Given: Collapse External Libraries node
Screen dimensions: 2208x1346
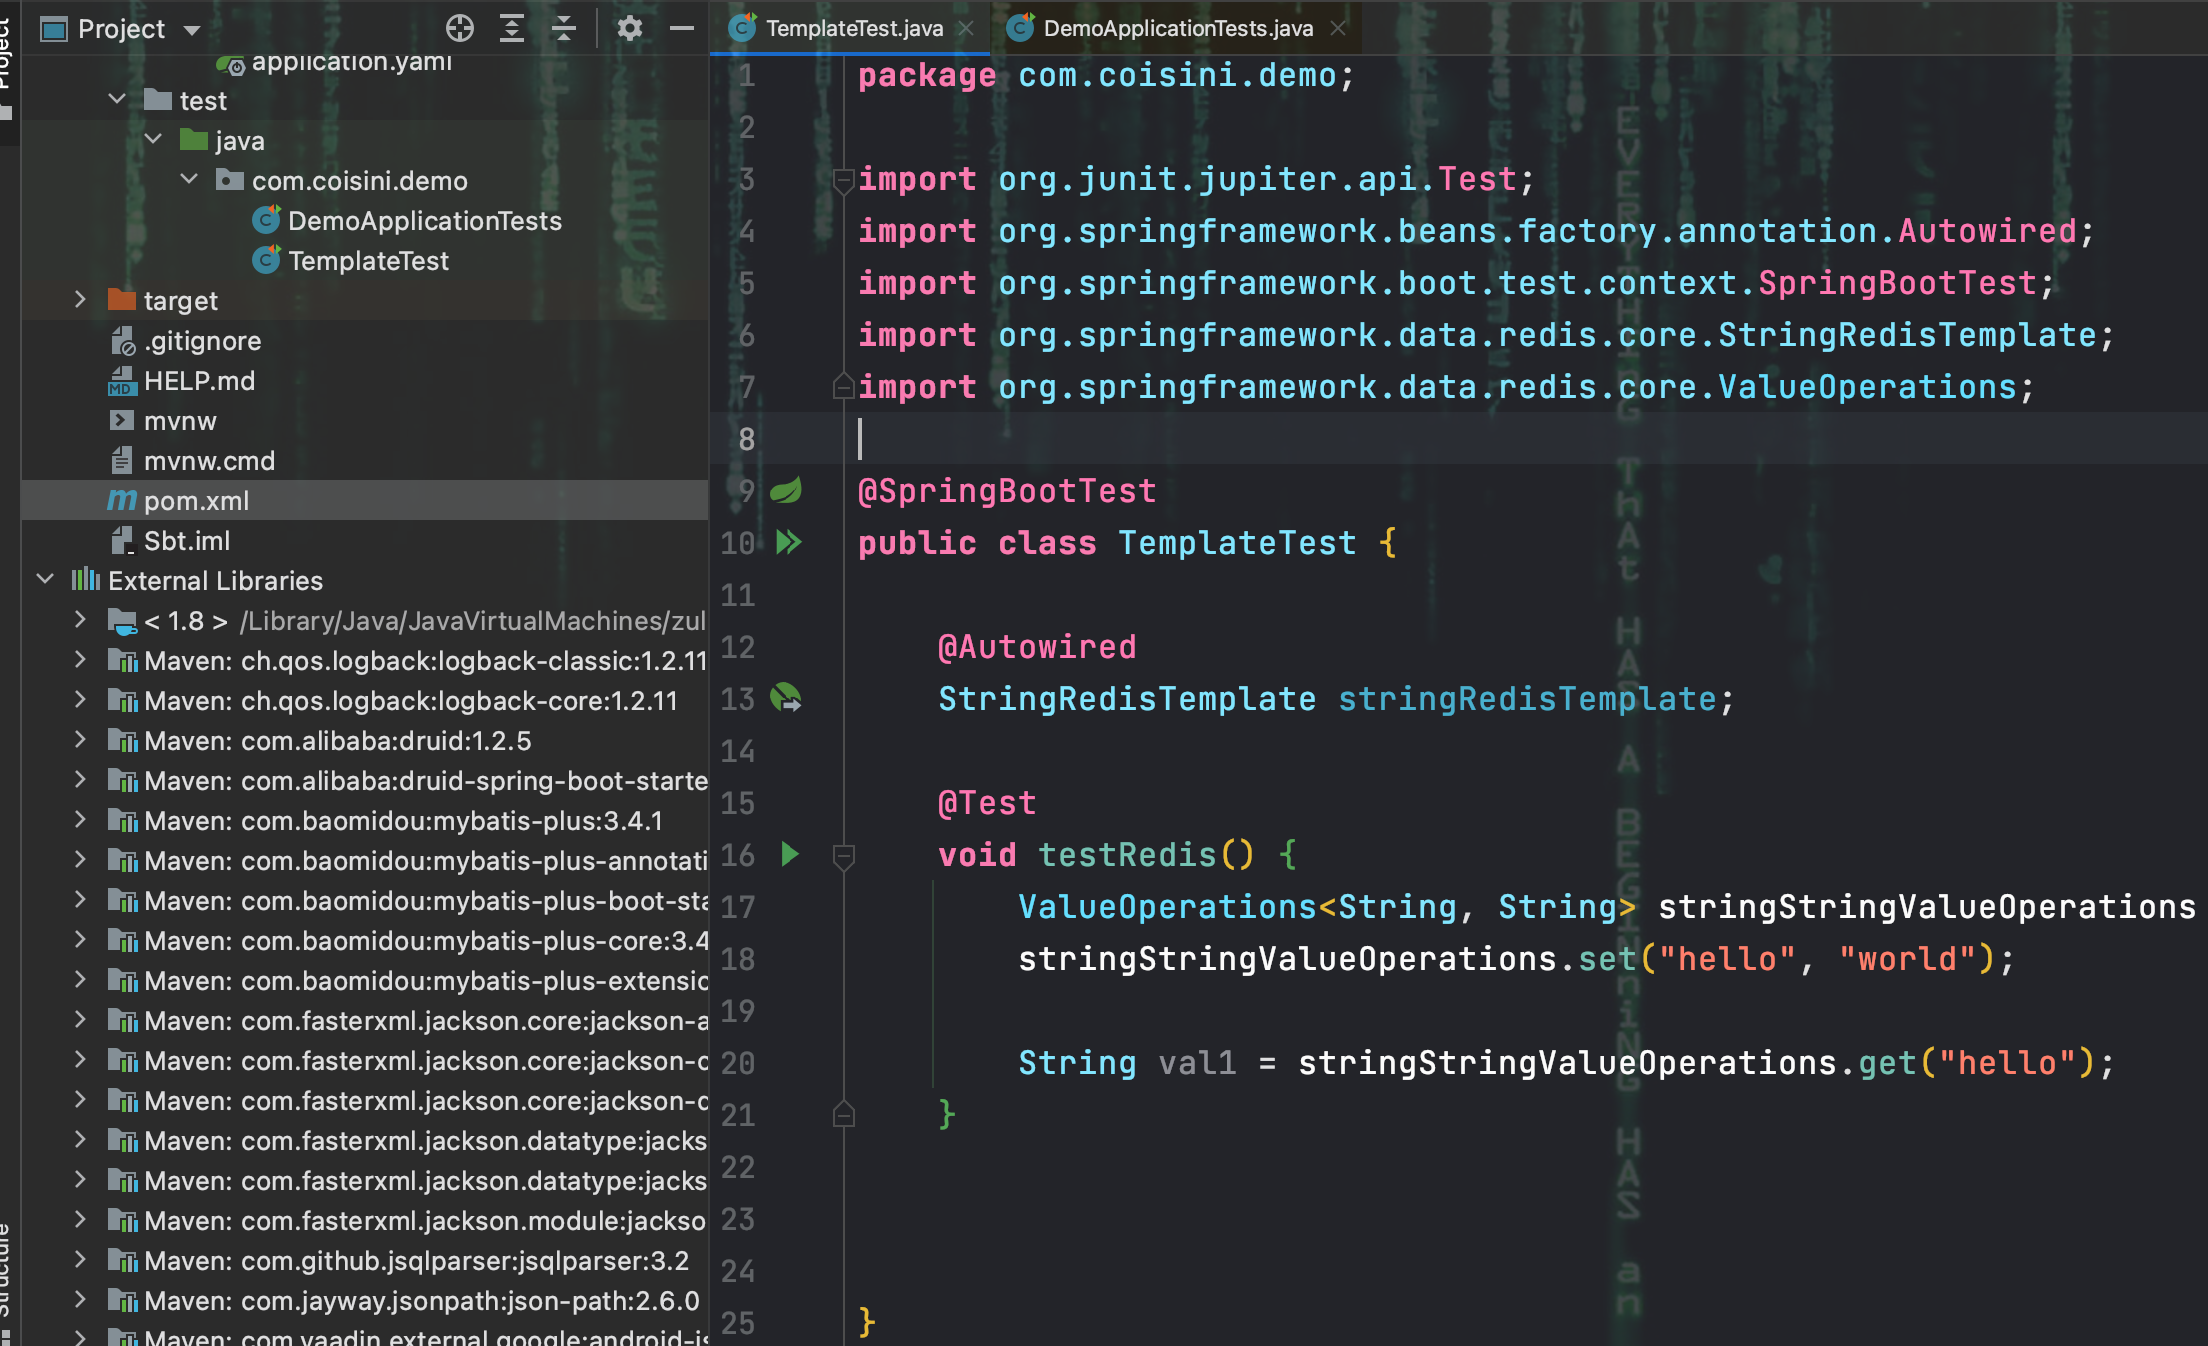Looking at the screenshot, I should point(45,580).
